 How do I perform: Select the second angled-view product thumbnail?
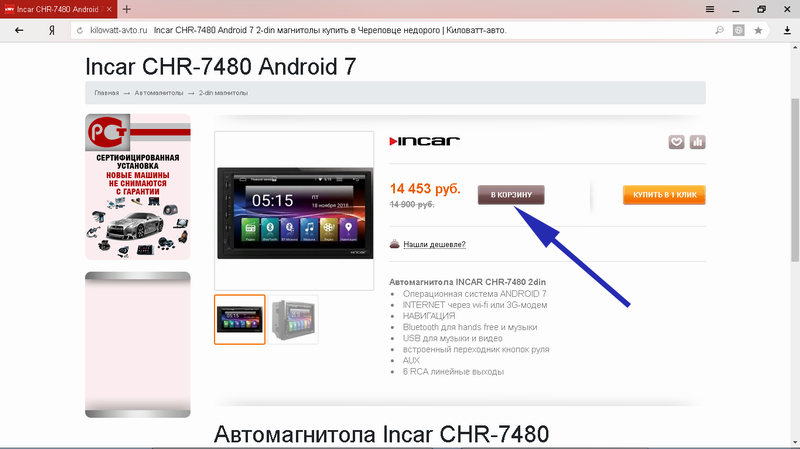coord(293,319)
